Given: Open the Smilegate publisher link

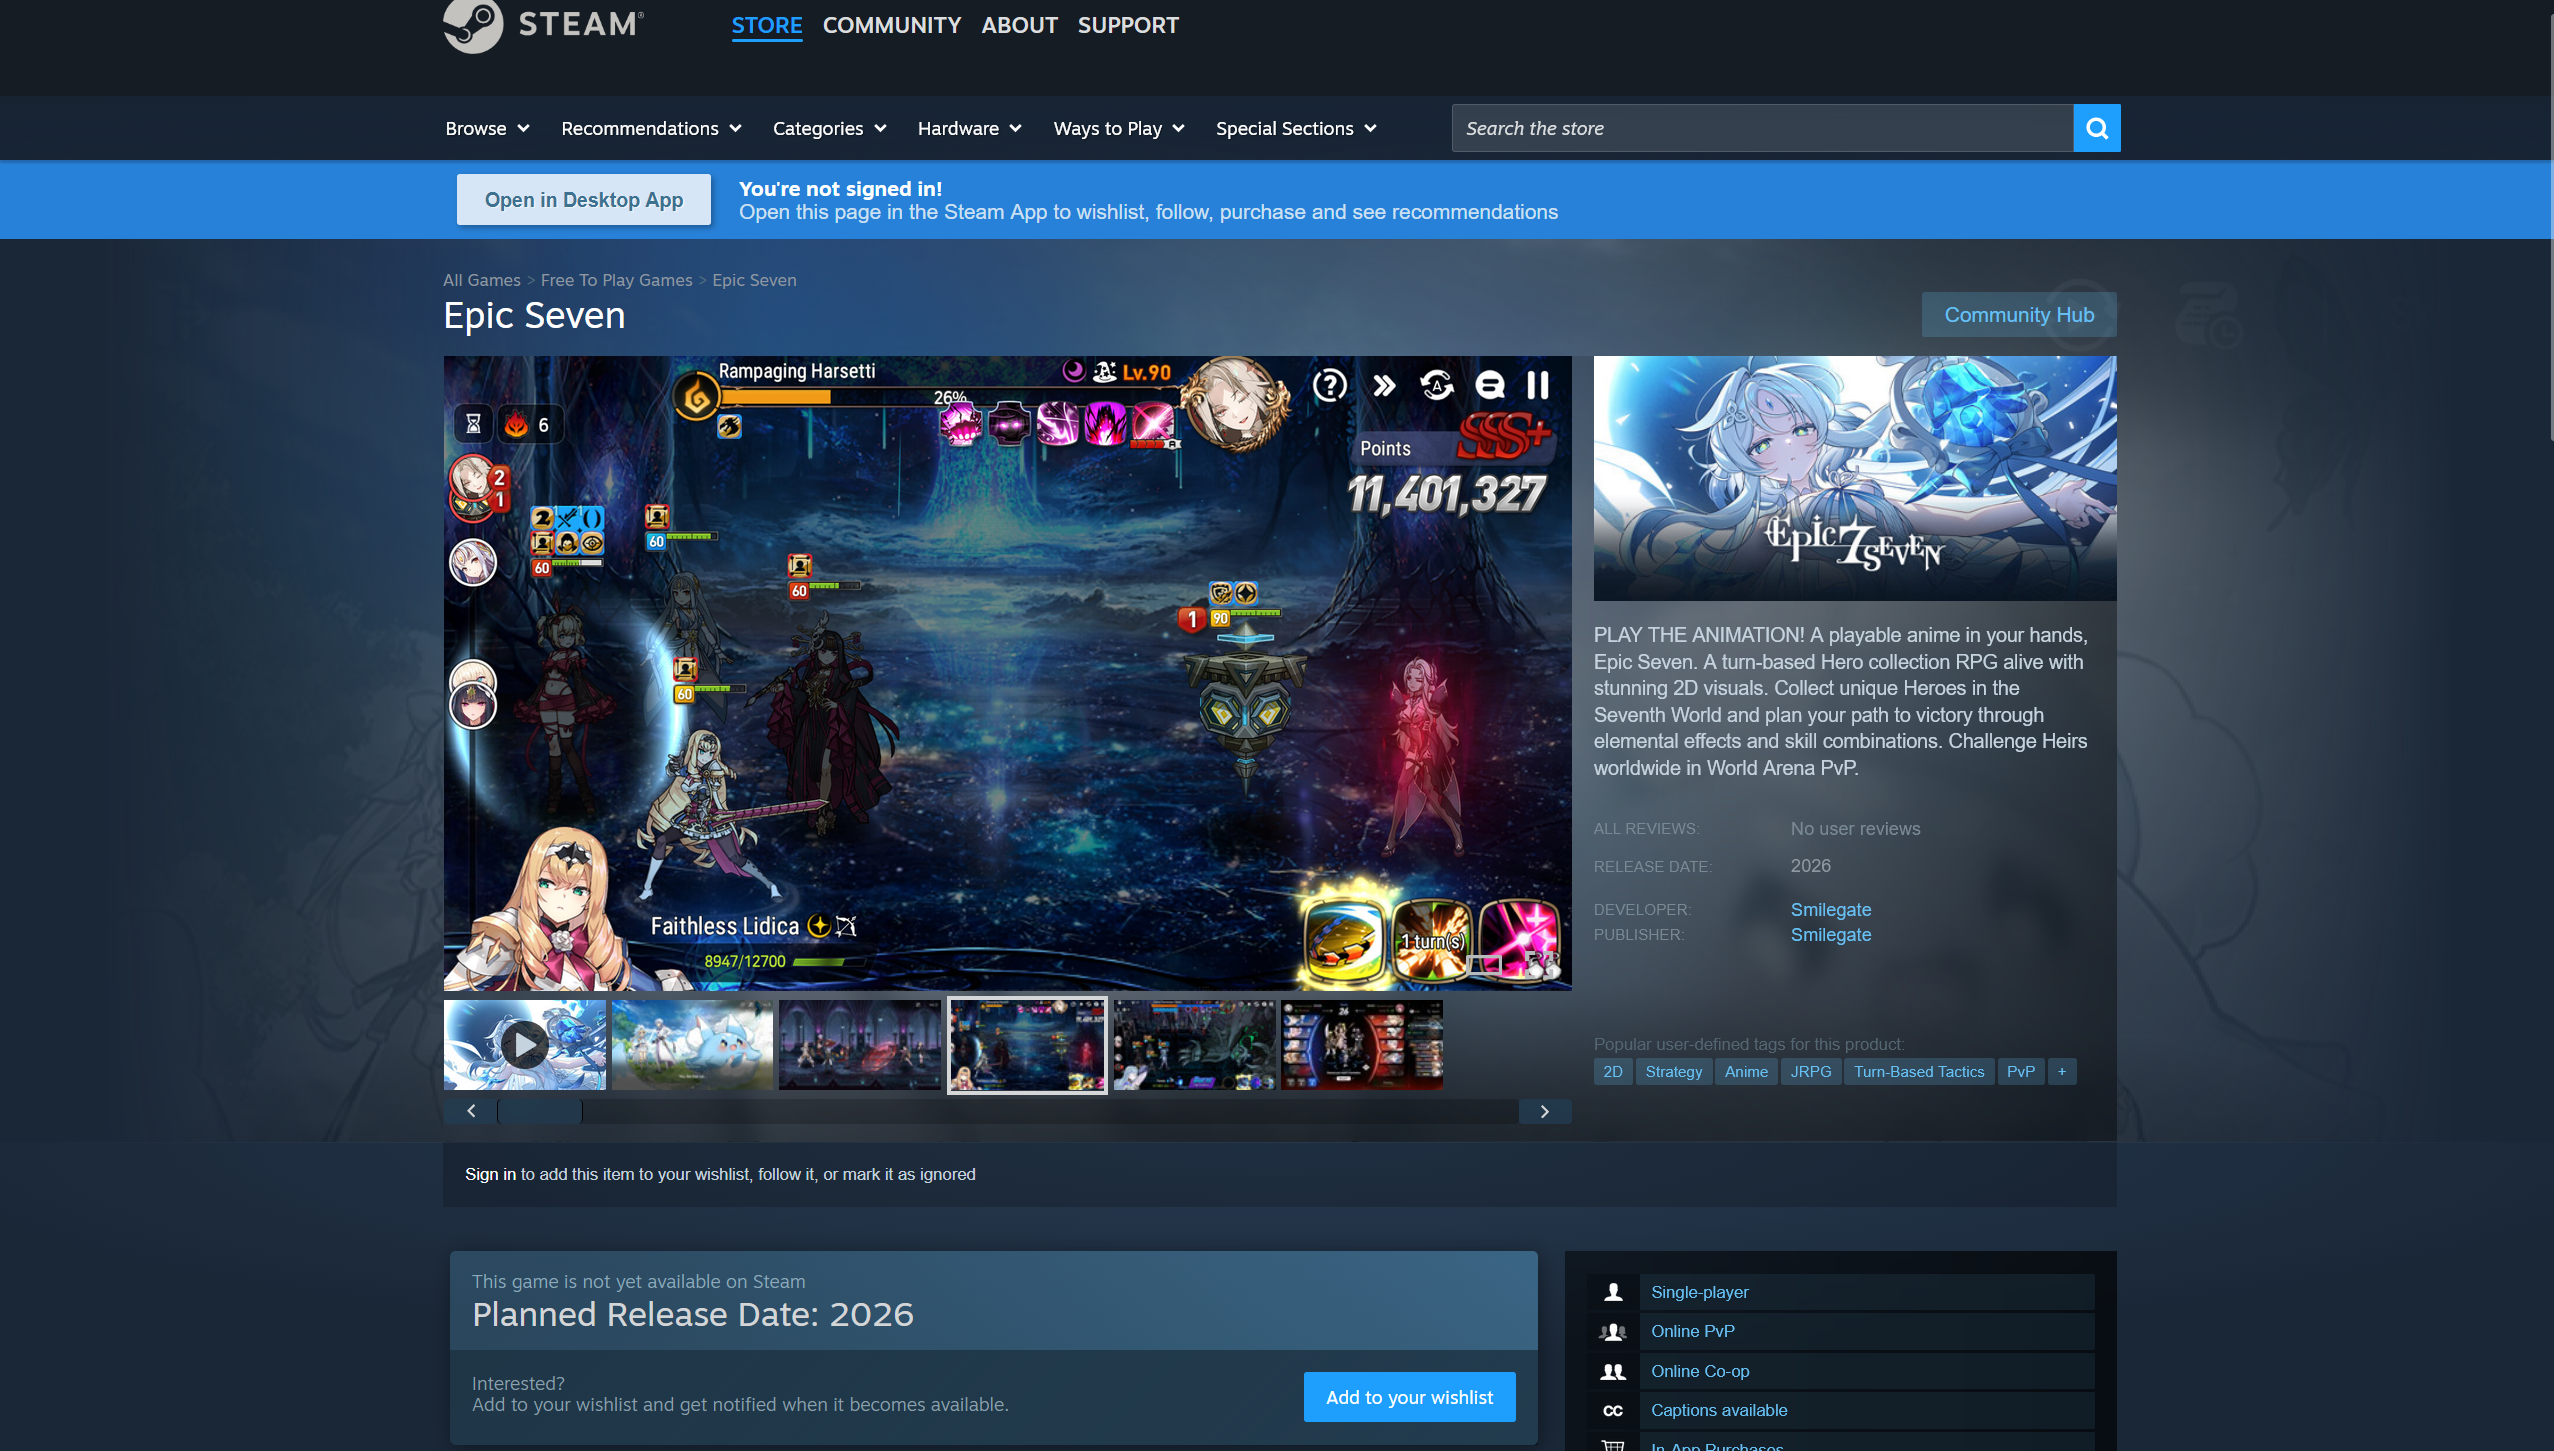Looking at the screenshot, I should coord(1831,934).
